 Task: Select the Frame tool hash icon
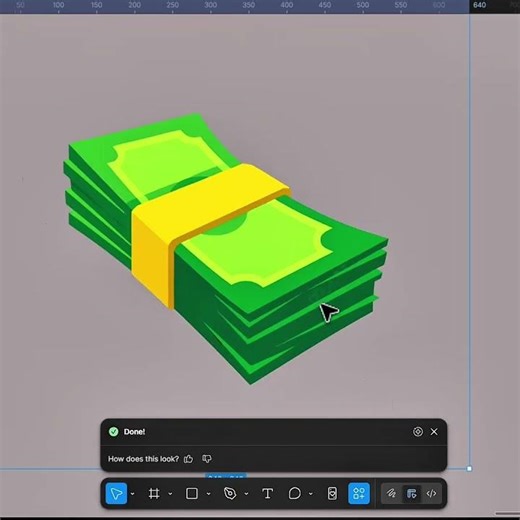(x=154, y=493)
